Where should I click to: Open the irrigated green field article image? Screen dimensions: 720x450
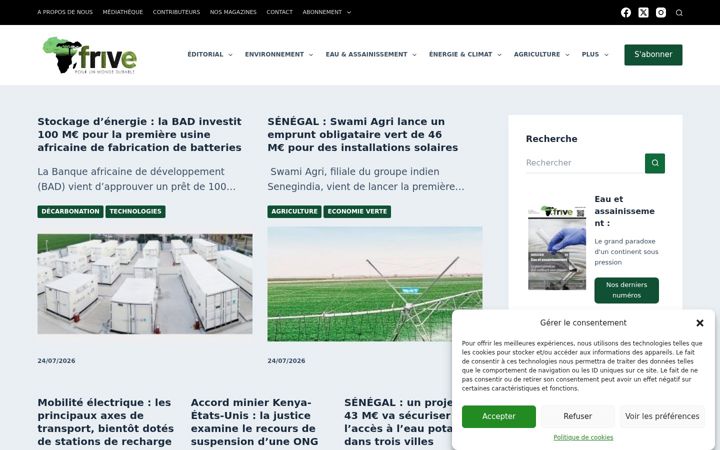click(x=375, y=284)
